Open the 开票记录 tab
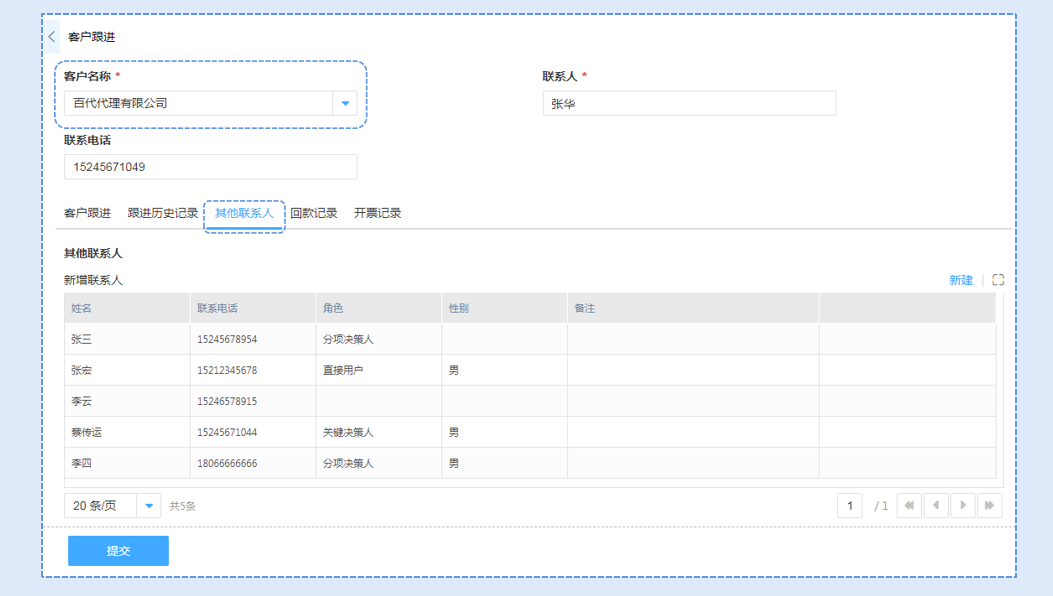Image resolution: width=1053 pixels, height=596 pixels. click(x=378, y=213)
